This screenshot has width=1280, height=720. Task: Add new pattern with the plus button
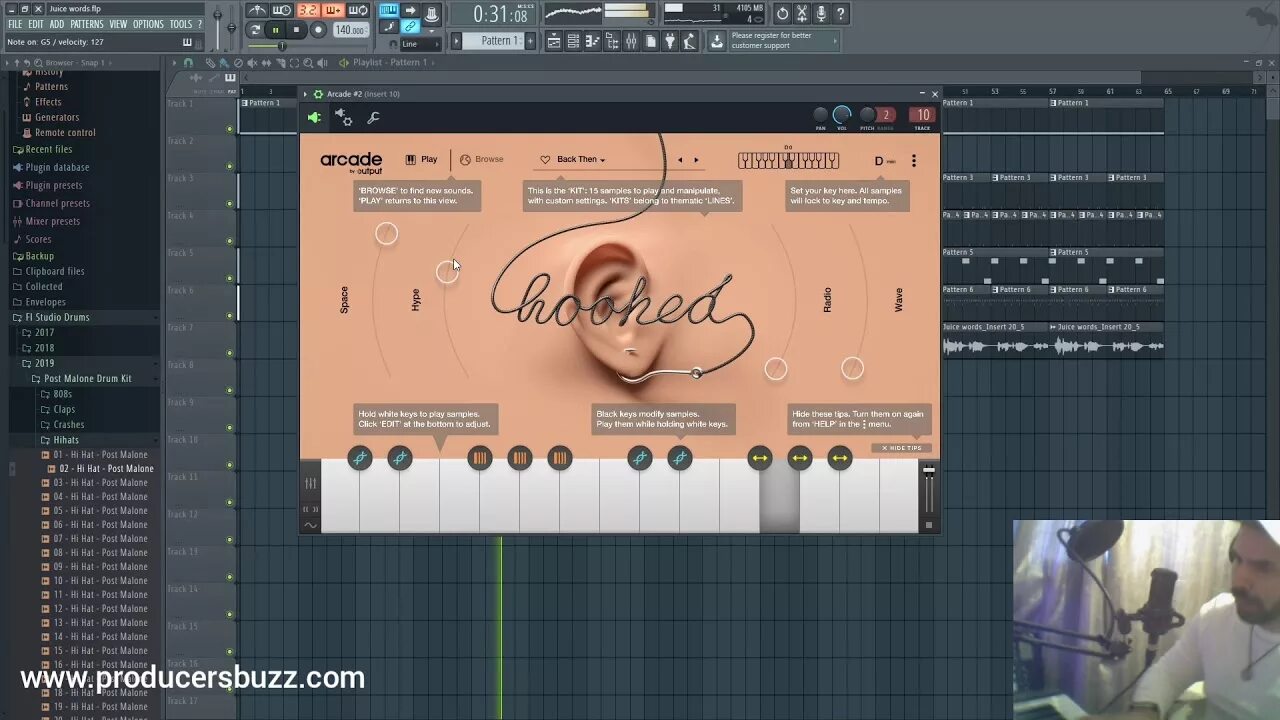pos(530,41)
